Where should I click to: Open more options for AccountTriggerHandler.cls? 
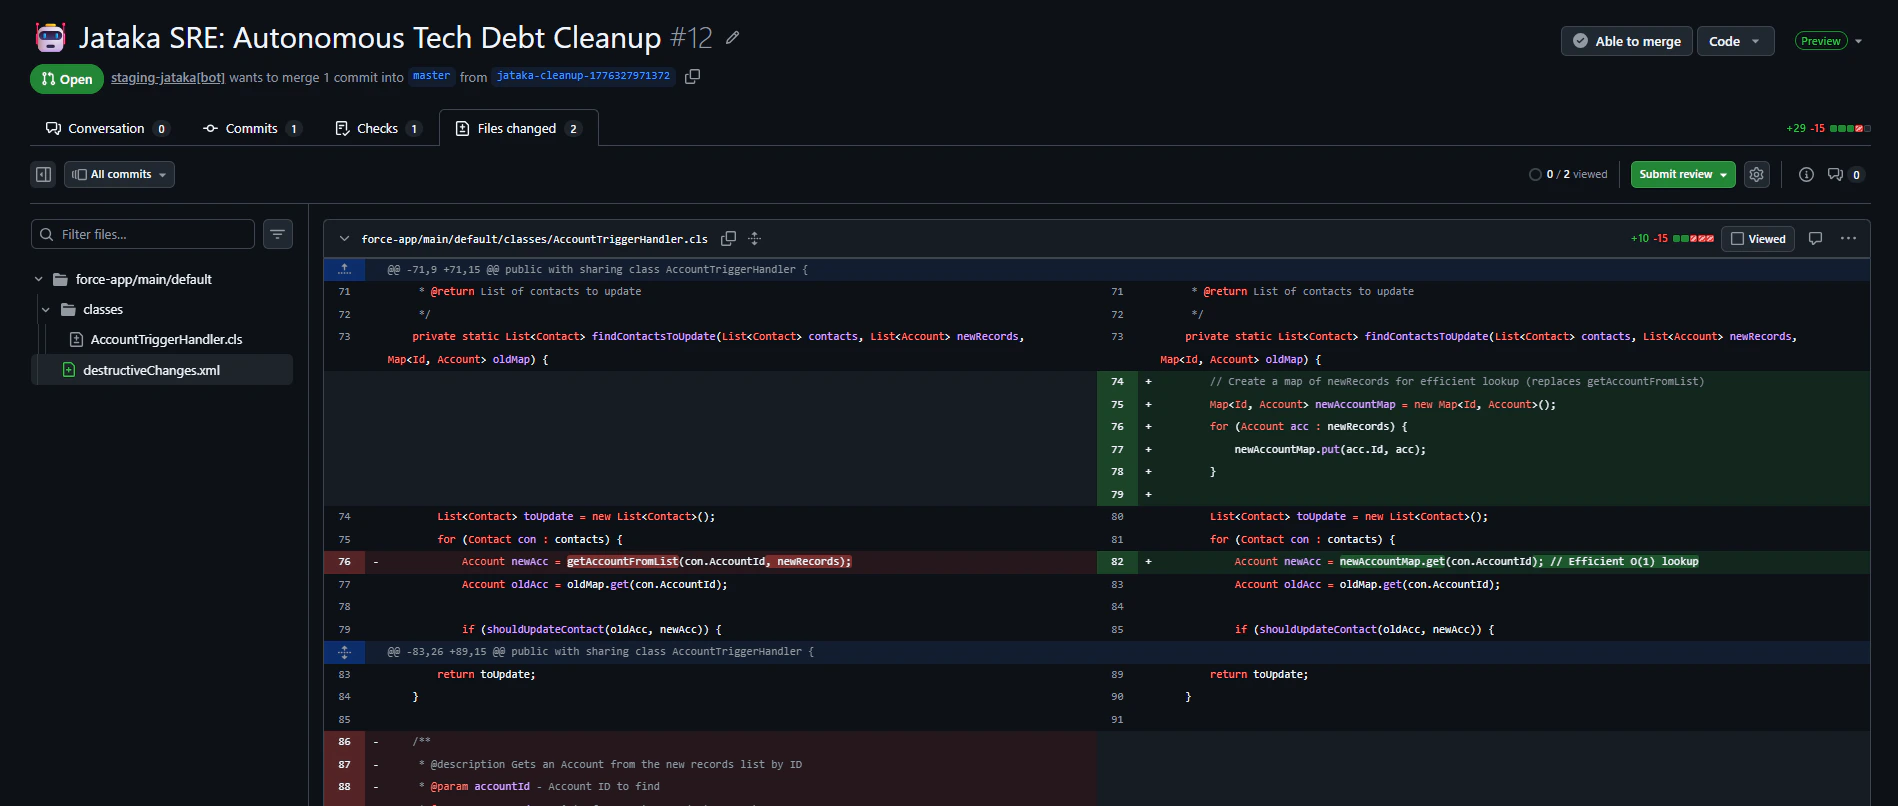1848,239
